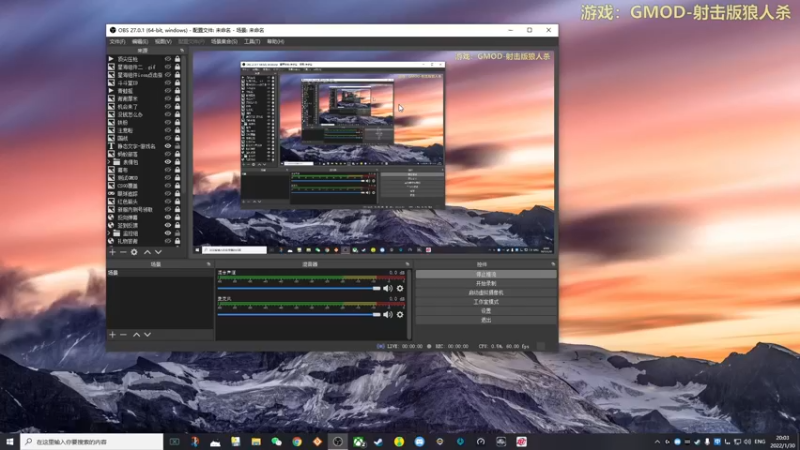Screen dimensions: 800x450
Task: Select the 场景 item in scenes list
Action: point(160,273)
